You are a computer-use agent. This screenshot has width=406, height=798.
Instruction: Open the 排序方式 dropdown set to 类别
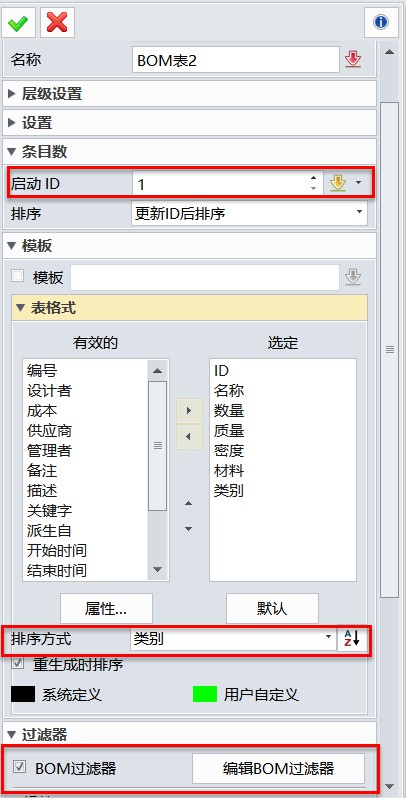(233, 639)
